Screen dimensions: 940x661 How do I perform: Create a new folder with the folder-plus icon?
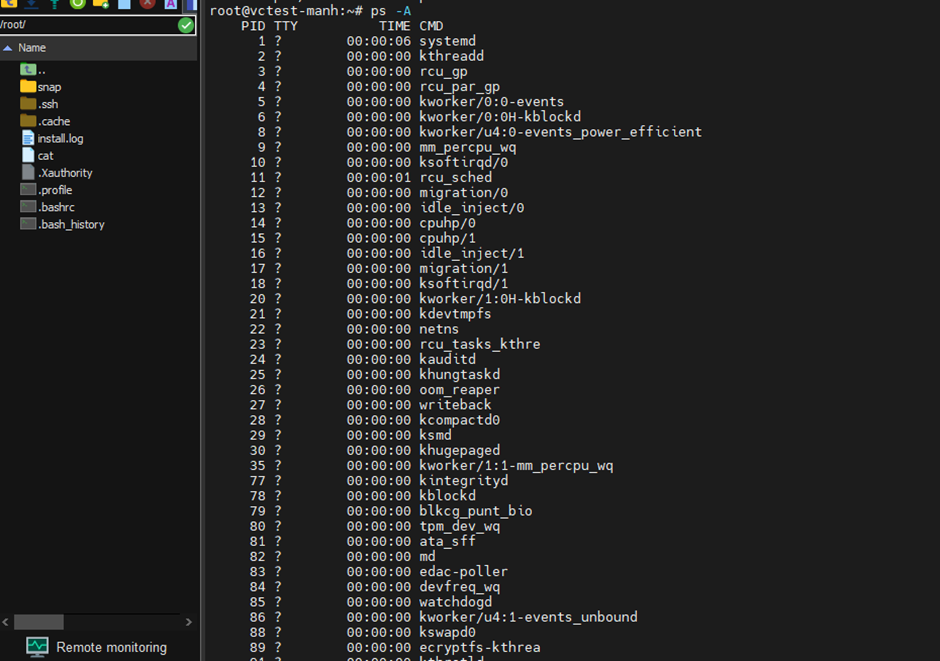coord(101,4)
